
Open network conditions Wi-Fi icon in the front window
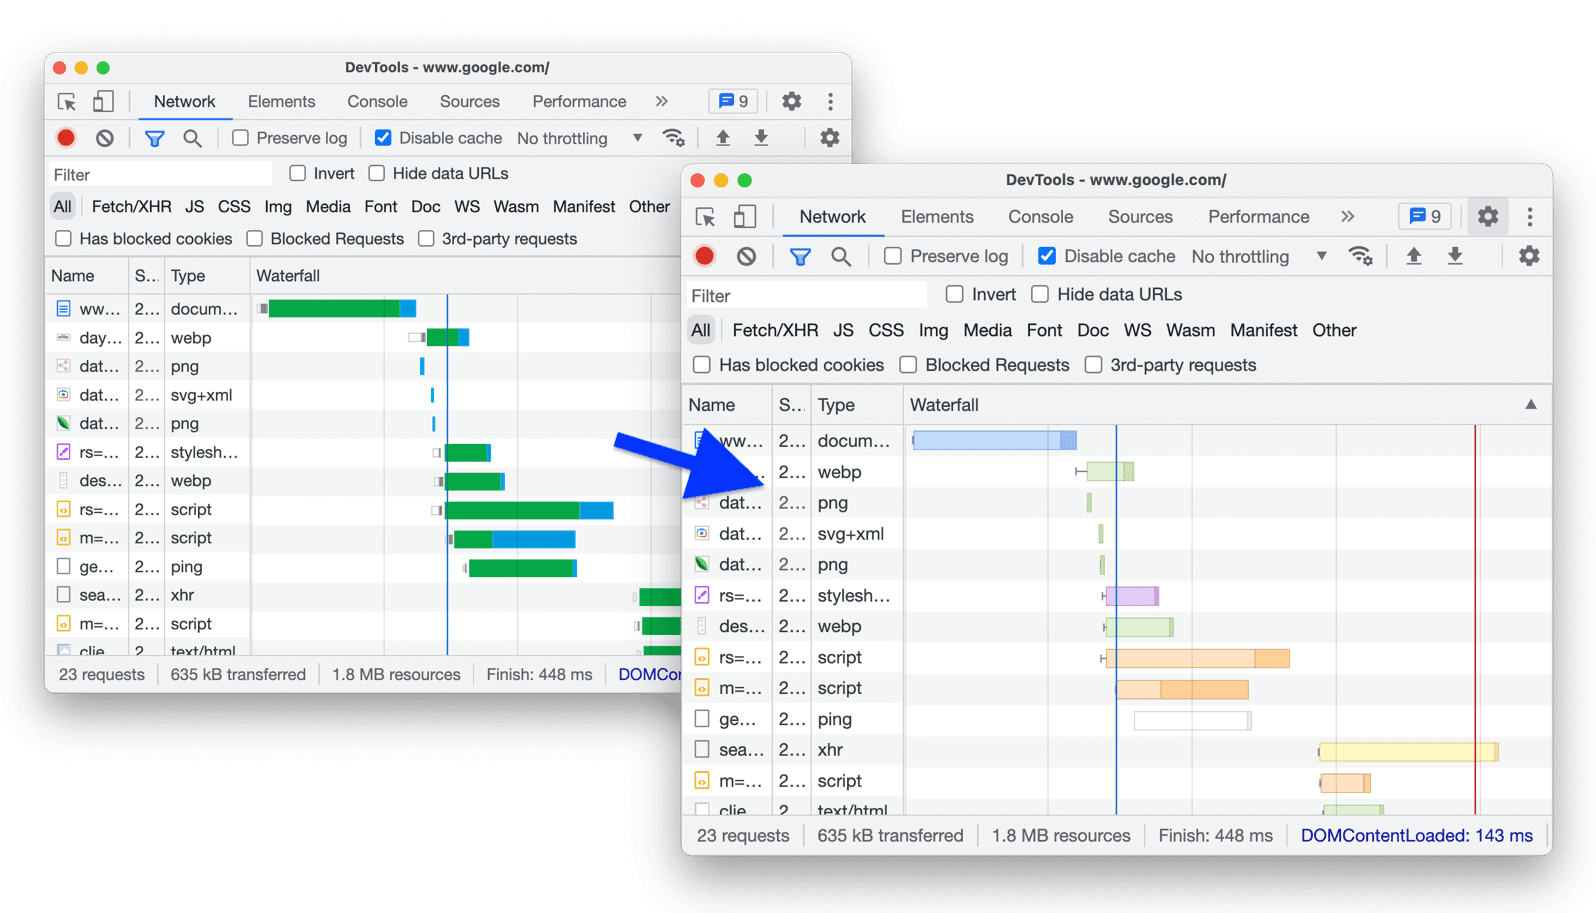1360,256
